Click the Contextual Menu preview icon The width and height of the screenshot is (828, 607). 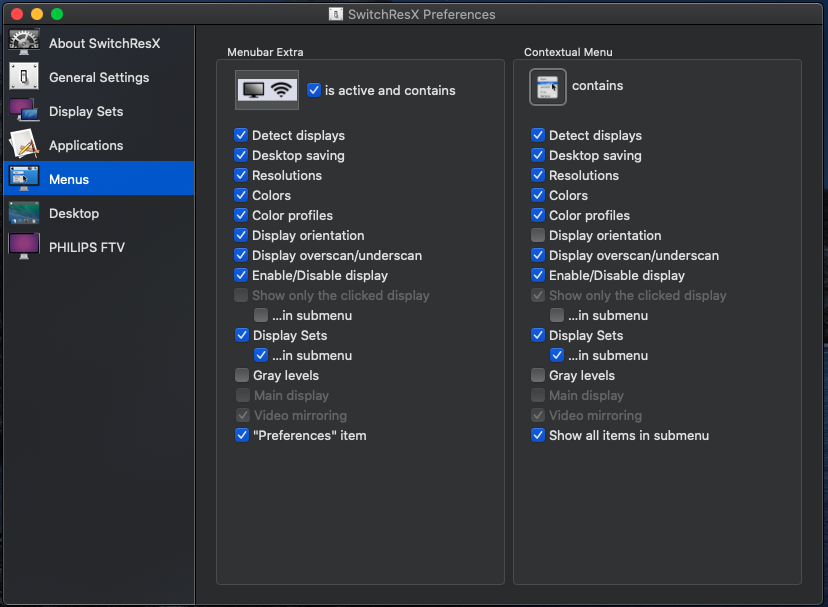point(548,87)
